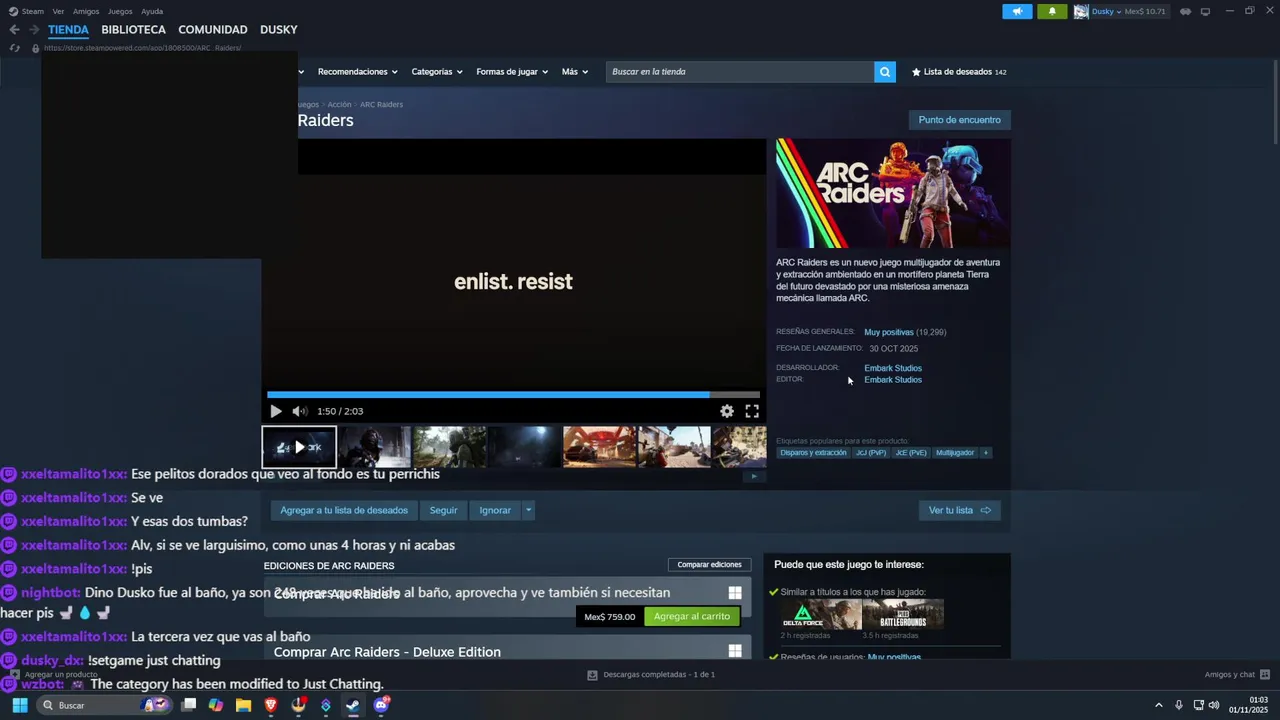Screen dimensions: 1280x720
Task: Open Muy positivas general reviews link
Action: [889, 332]
